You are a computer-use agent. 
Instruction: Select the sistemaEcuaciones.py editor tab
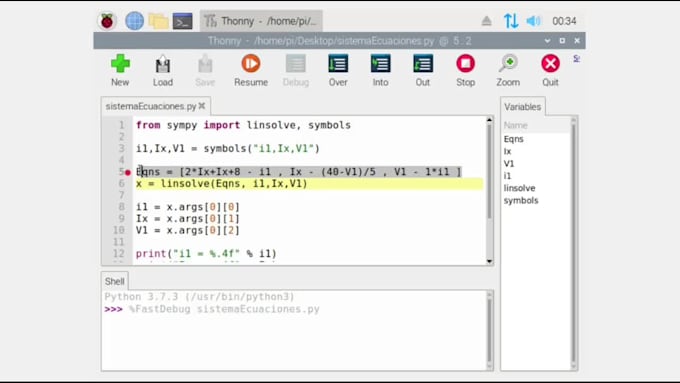151,106
